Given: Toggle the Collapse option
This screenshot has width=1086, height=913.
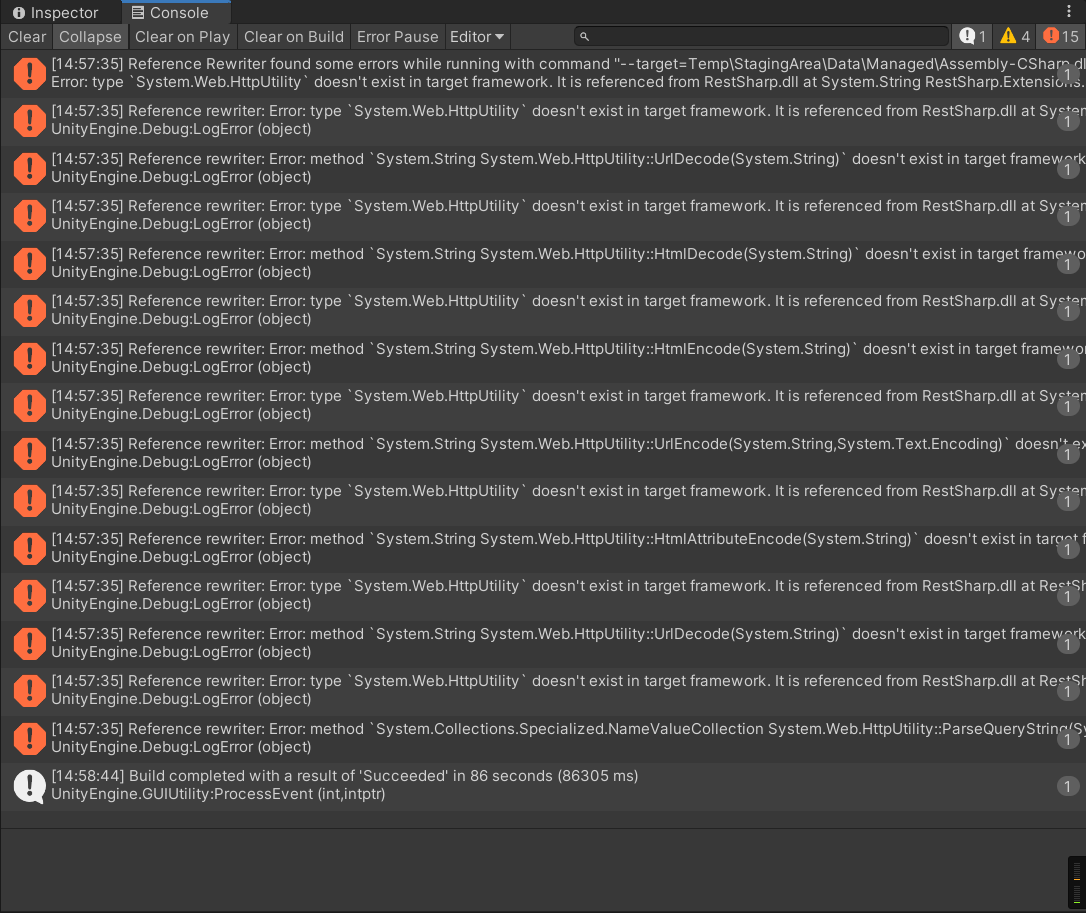Looking at the screenshot, I should (90, 36).
